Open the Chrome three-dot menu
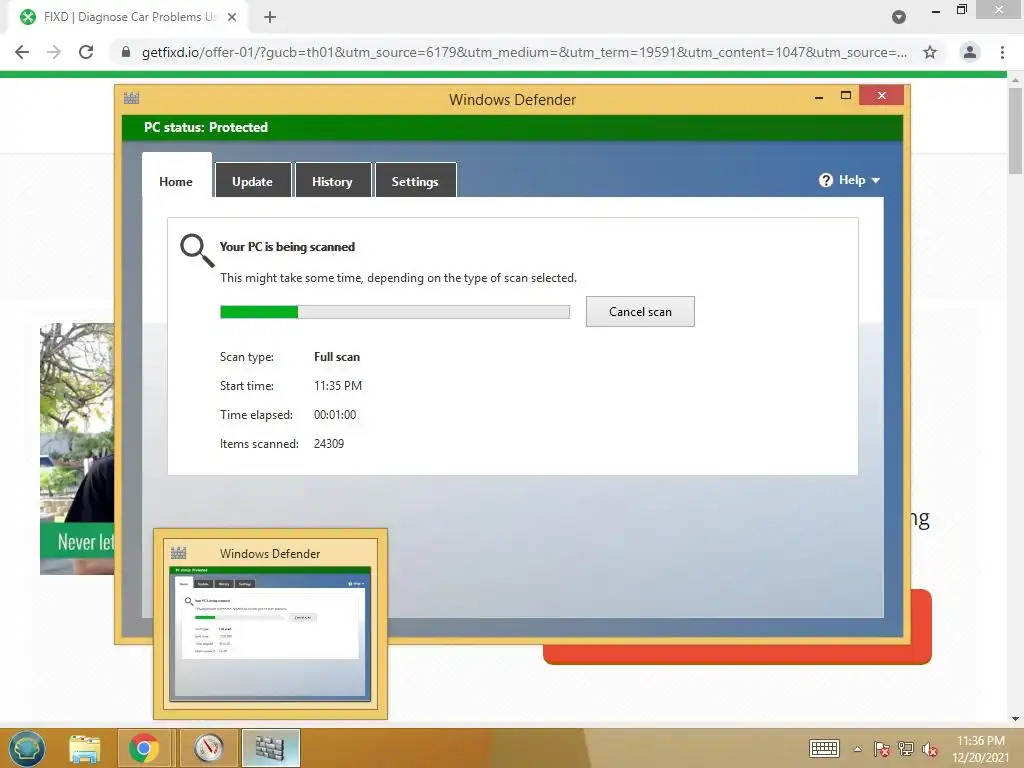Screen dimensions: 1024x768 coord(1002,52)
